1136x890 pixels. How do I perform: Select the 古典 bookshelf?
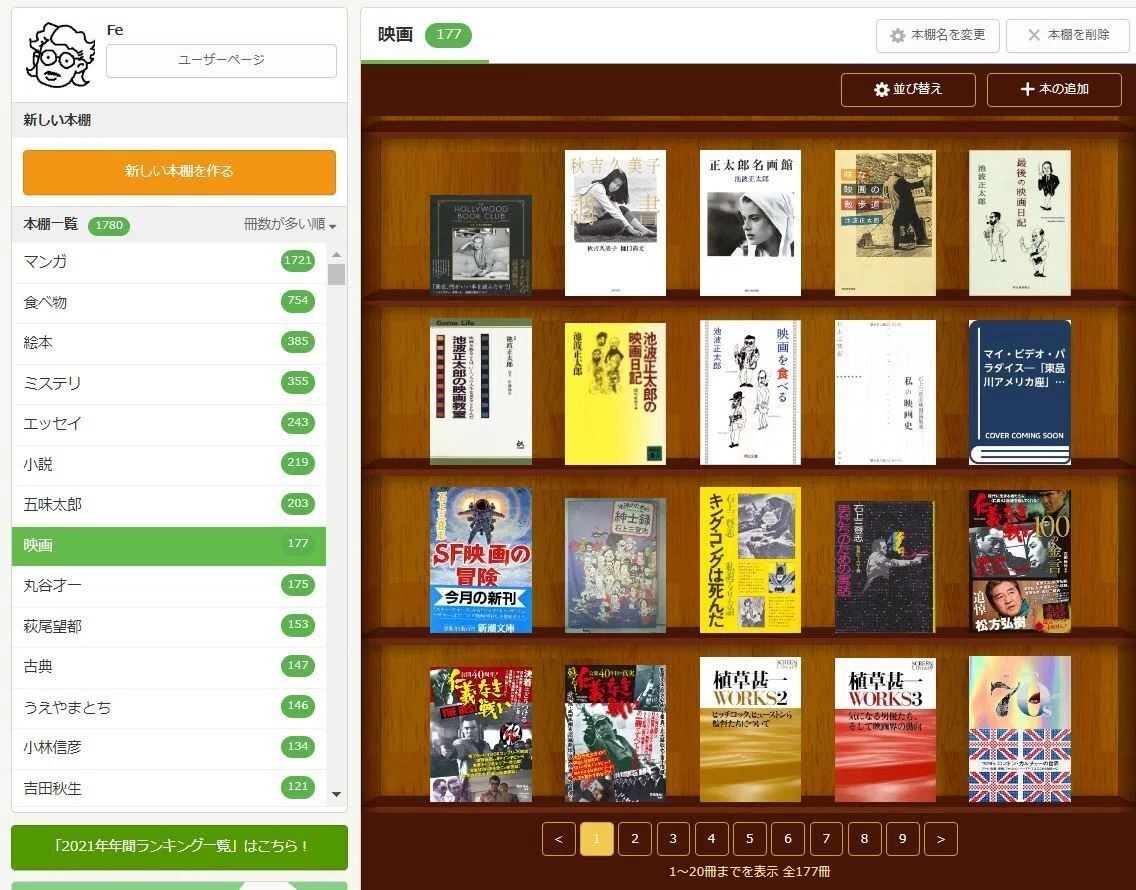tap(169, 667)
